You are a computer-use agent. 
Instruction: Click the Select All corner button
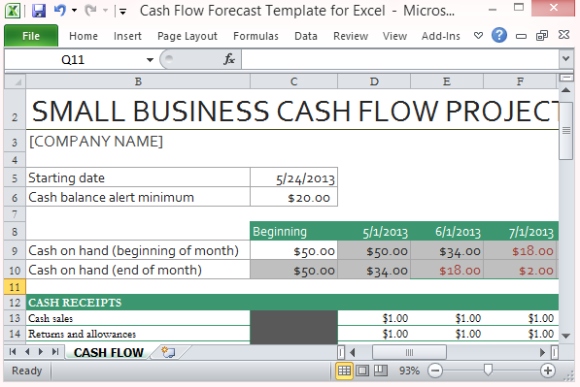(x=15, y=81)
